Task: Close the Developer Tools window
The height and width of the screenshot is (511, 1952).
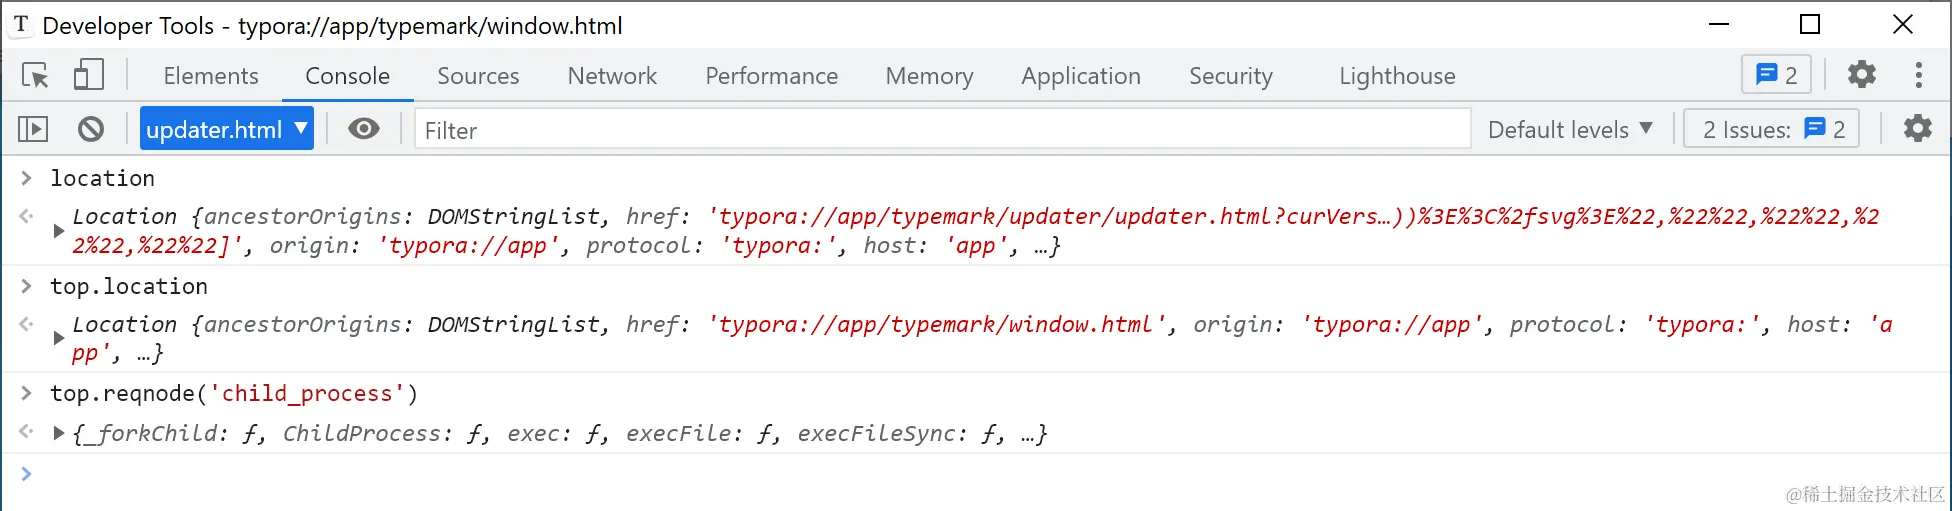Action: click(x=1903, y=24)
